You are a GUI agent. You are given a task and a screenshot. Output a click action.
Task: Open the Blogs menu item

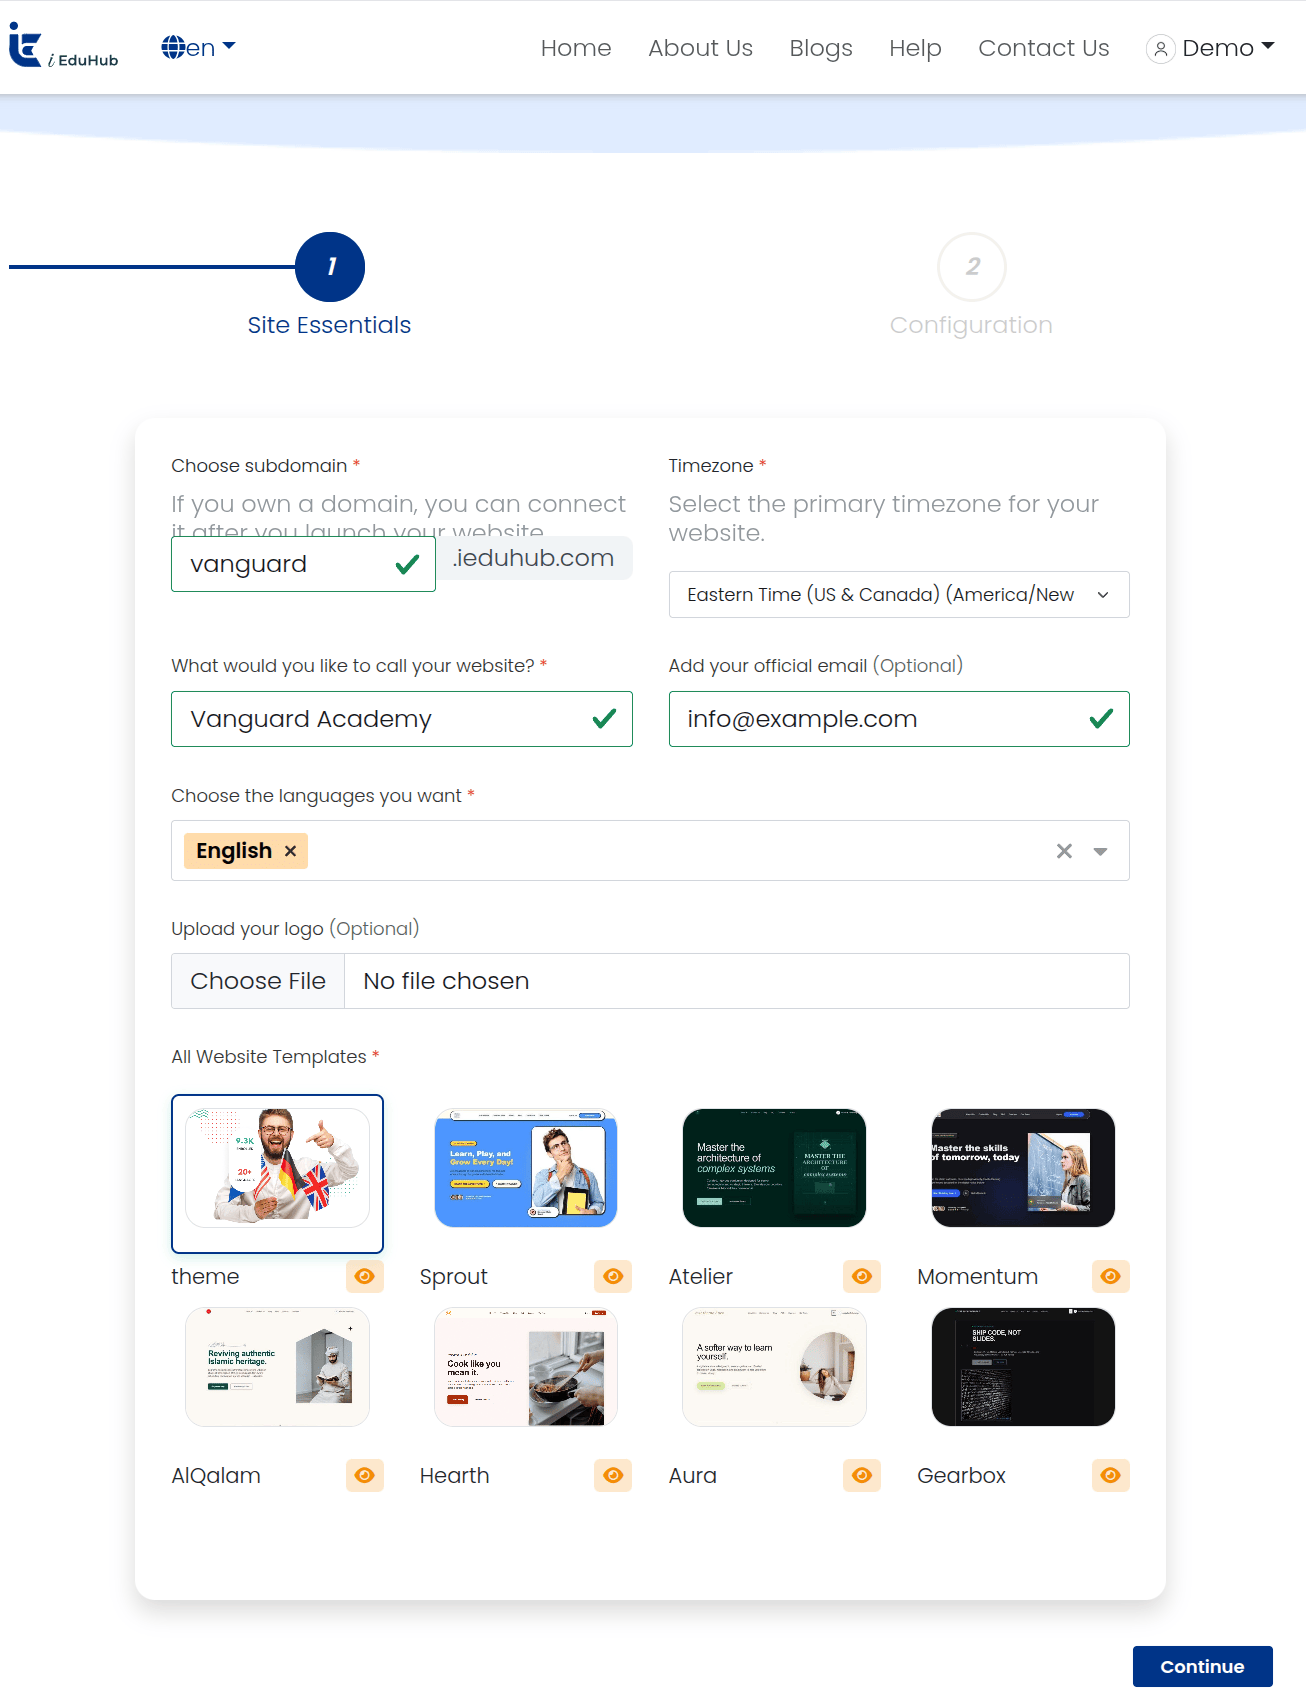821,48
